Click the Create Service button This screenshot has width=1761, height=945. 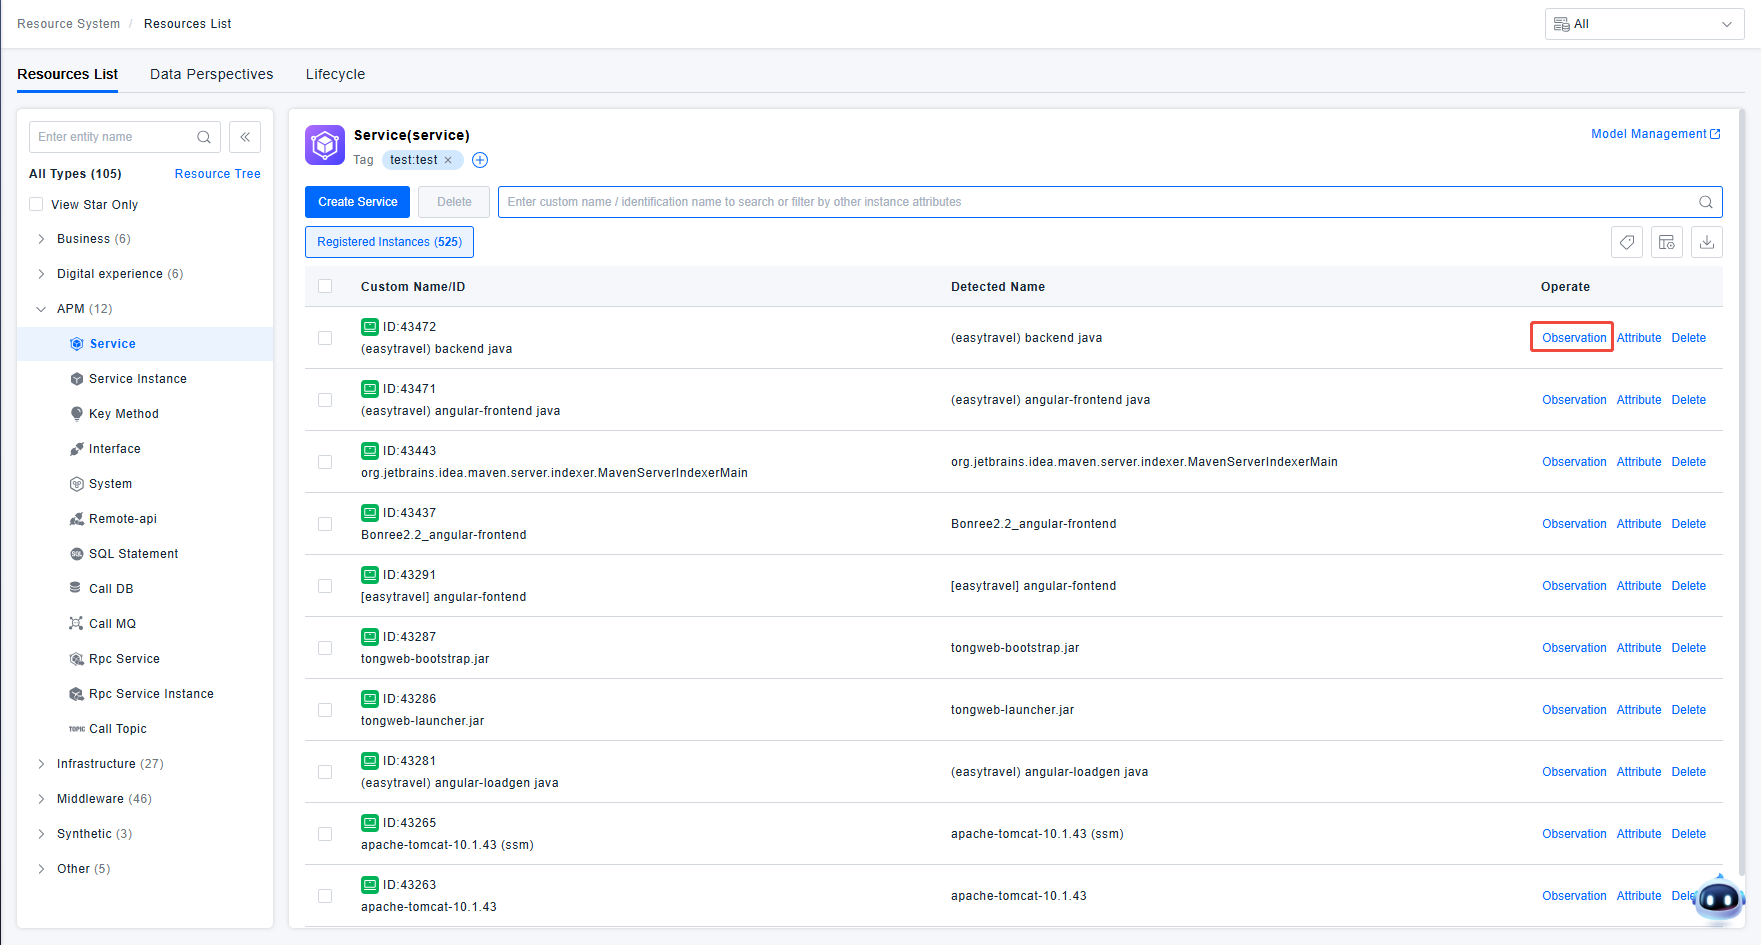pyautogui.click(x=357, y=202)
